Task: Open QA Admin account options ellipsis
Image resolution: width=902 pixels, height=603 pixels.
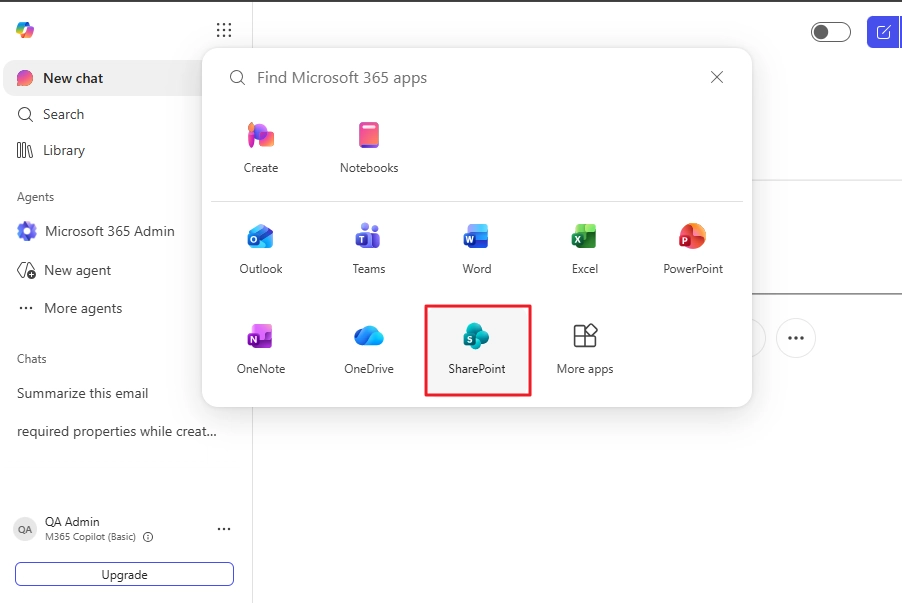Action: point(224,529)
